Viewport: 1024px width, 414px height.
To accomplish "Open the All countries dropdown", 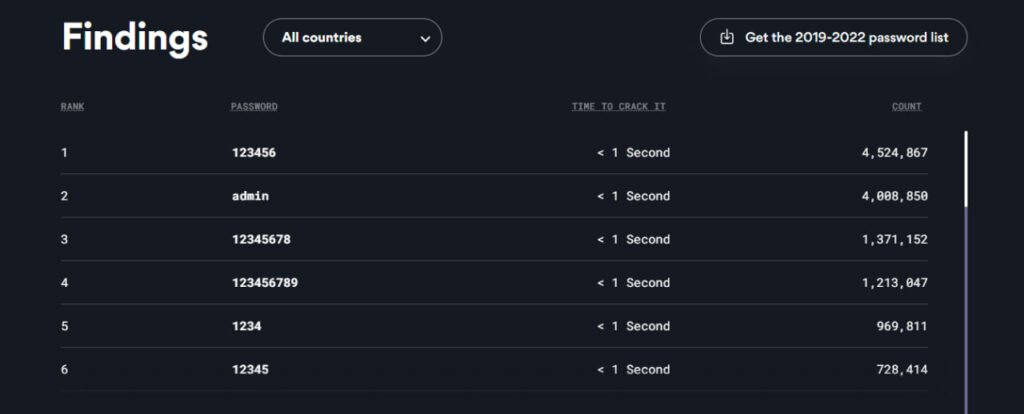I will [353, 37].
